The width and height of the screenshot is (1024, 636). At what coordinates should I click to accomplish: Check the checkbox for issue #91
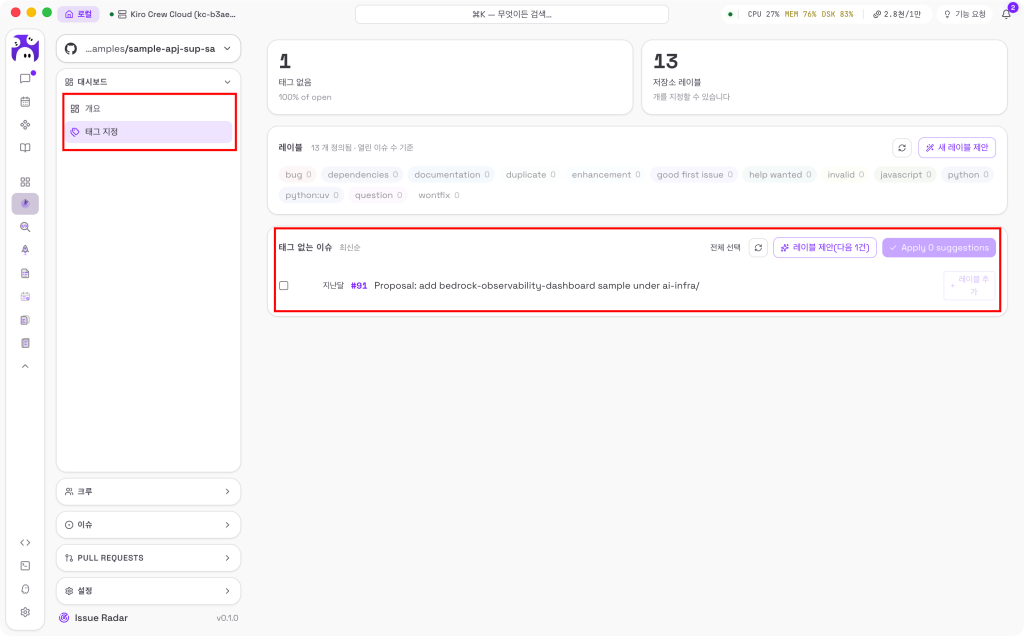[283, 285]
